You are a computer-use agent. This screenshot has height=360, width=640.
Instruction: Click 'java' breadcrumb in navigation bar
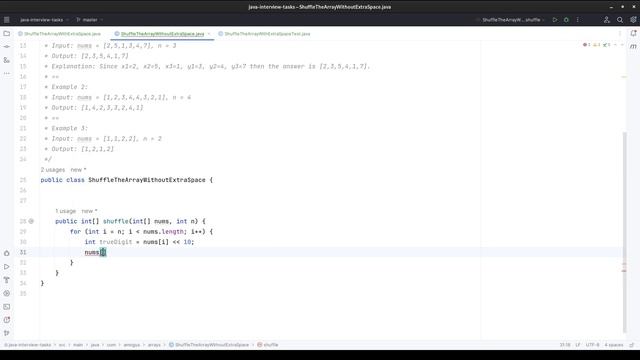pyautogui.click(x=95, y=345)
